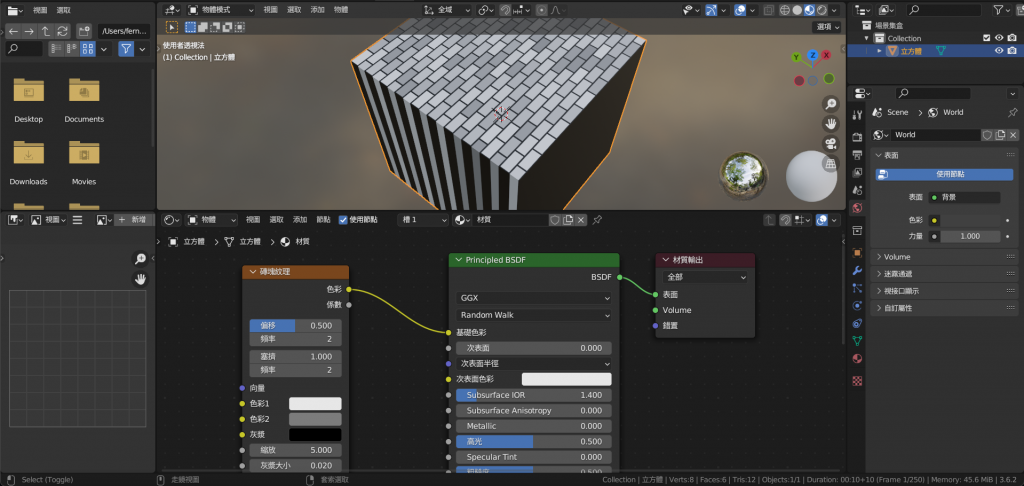Image resolution: width=1024 pixels, height=486 pixels.
Task: Collapse the 表面 panel in World properties
Action: (x=879, y=155)
